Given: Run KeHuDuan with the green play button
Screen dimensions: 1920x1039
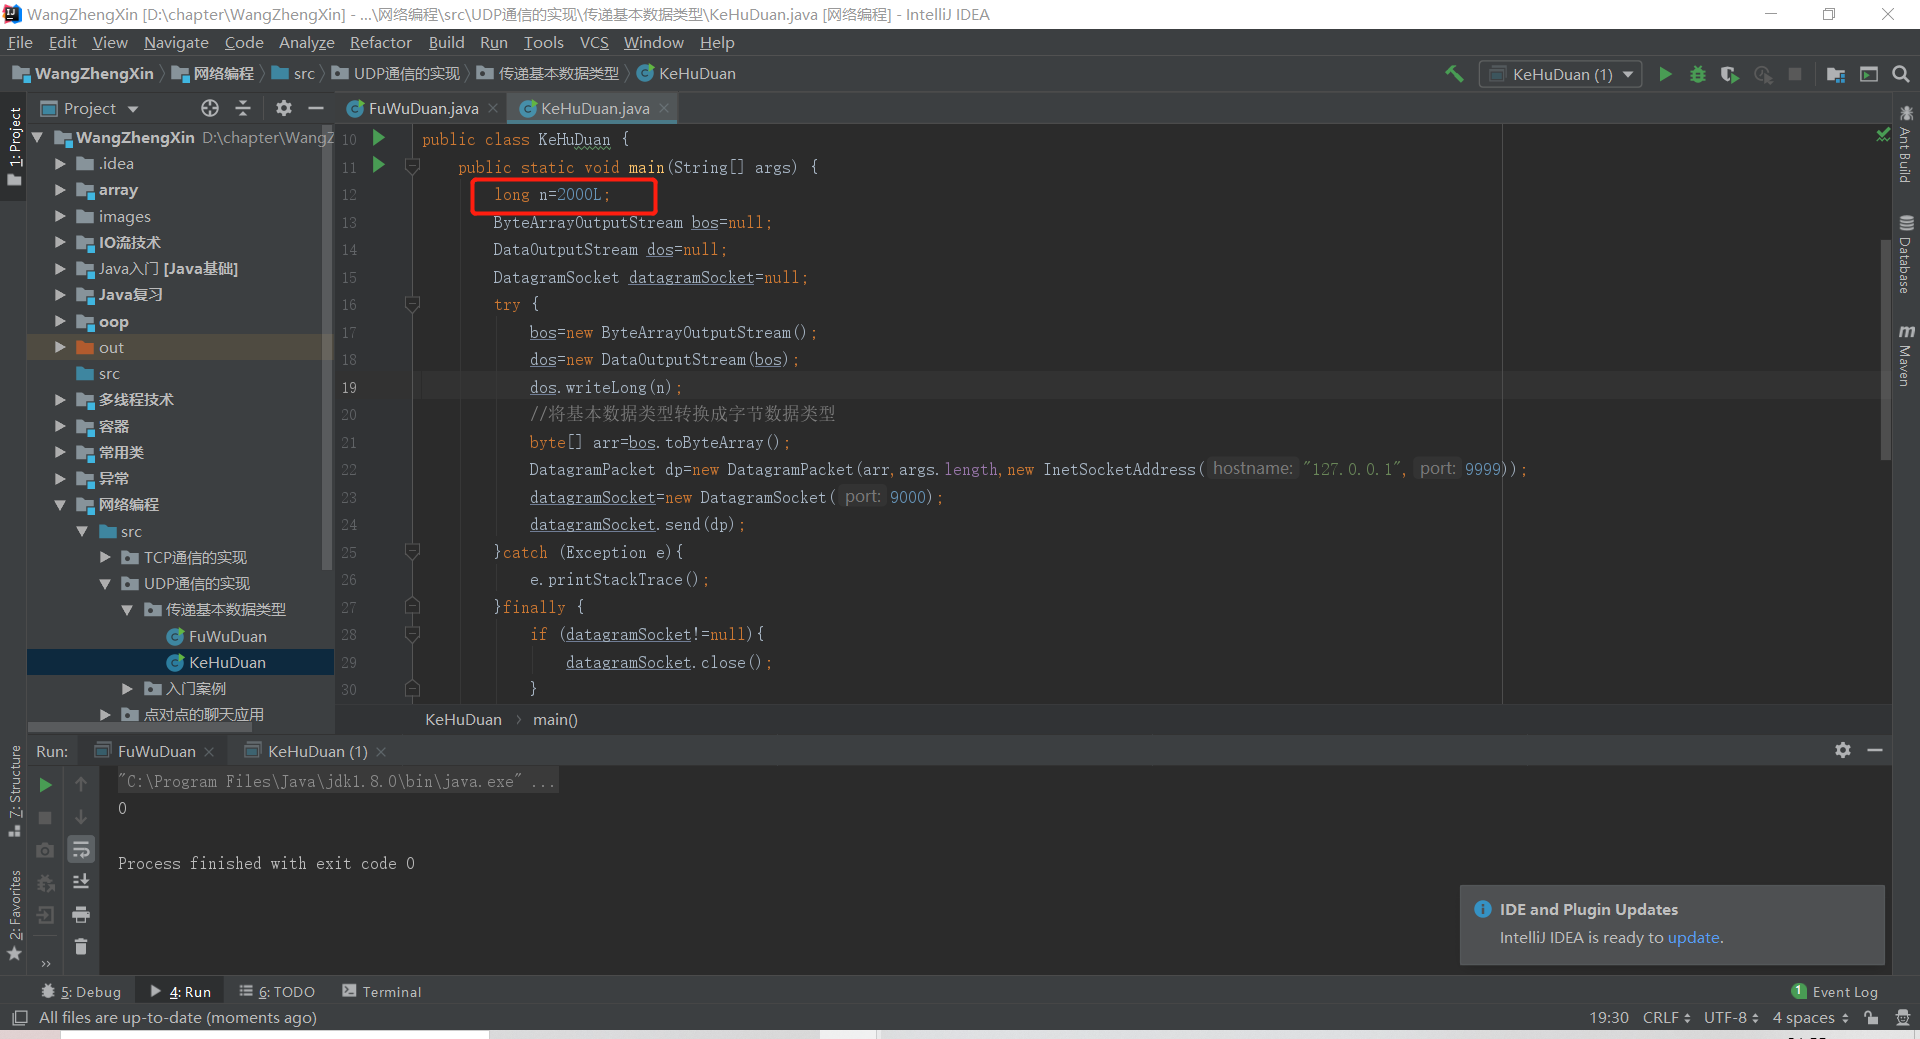Looking at the screenshot, I should point(1665,74).
